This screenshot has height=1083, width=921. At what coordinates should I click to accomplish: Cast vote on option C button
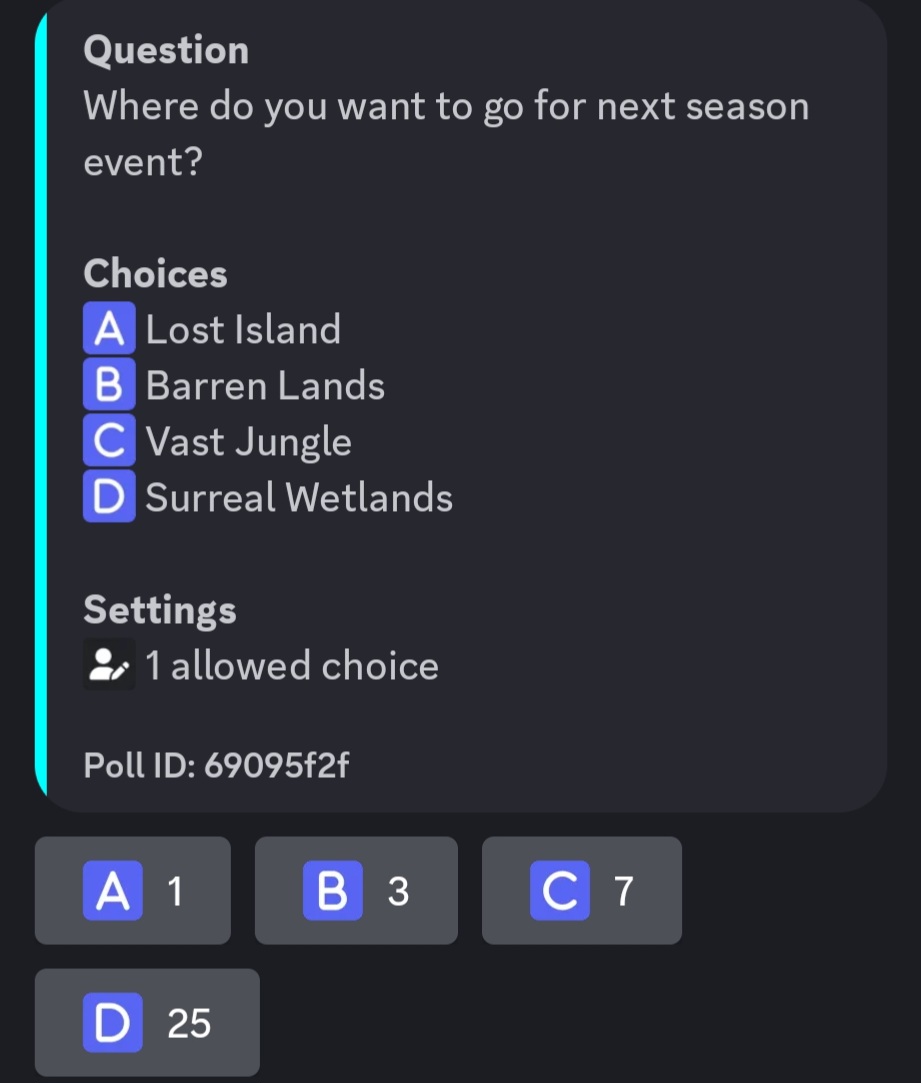[582, 890]
